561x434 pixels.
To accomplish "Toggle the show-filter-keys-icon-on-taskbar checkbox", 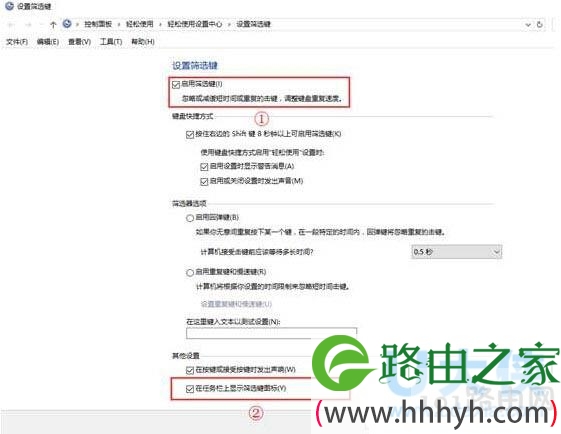I will click(190, 389).
